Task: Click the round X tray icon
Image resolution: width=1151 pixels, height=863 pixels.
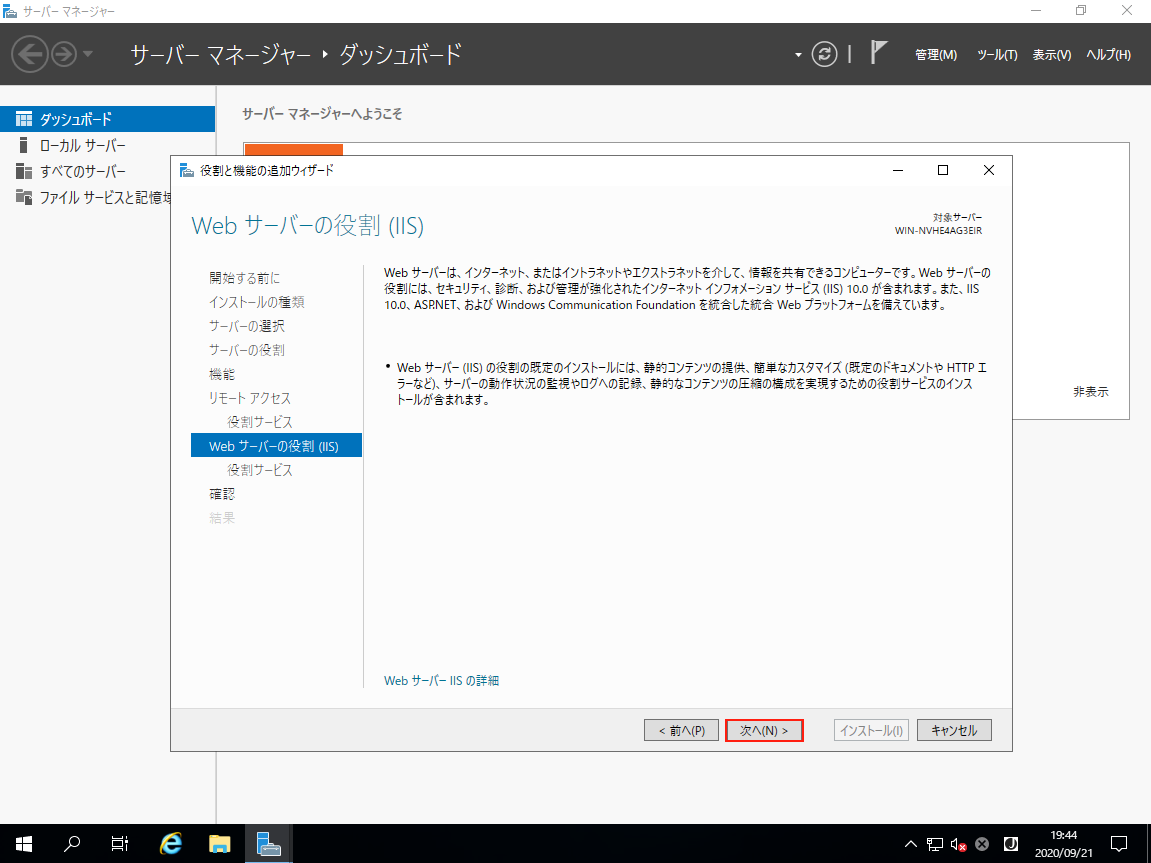Action: pos(982,844)
